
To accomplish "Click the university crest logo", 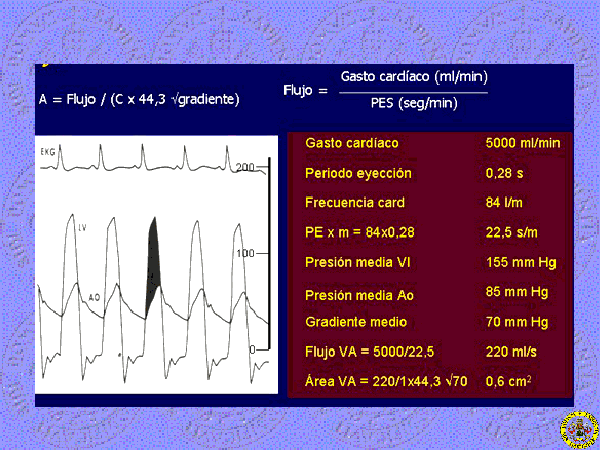I will tap(579, 430).
